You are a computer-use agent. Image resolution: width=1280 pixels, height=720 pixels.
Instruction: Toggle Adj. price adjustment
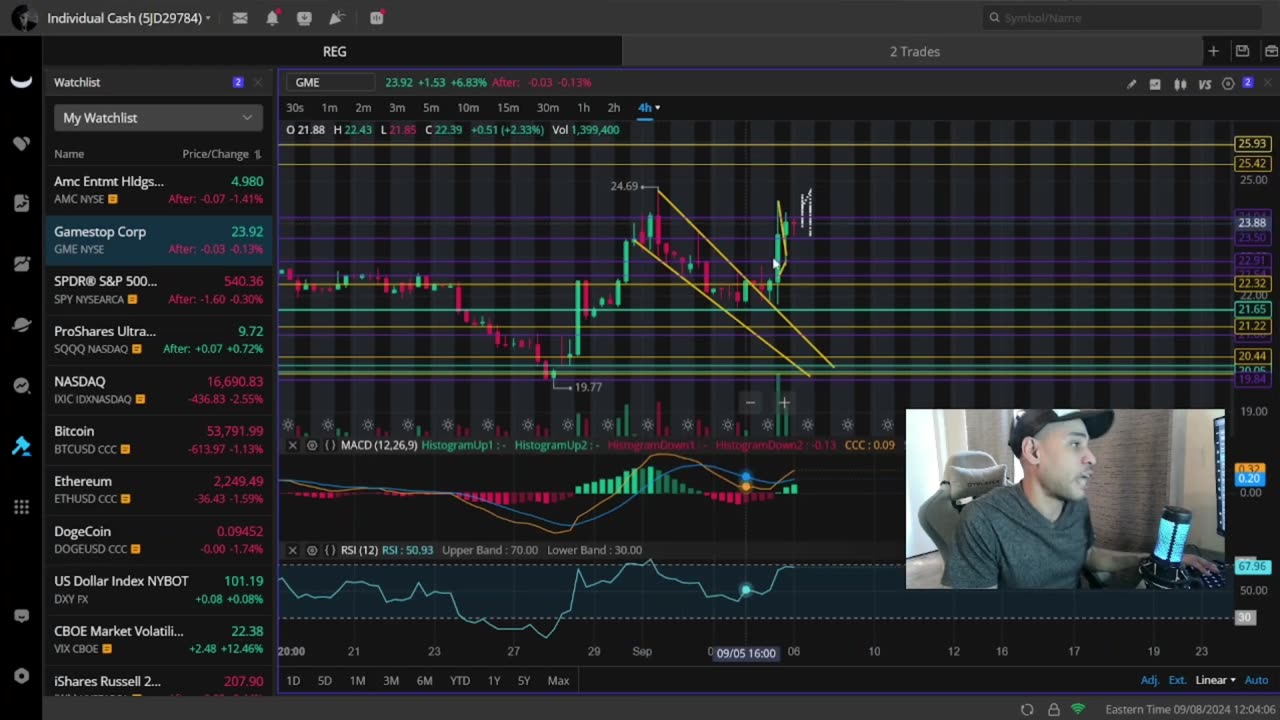click(1150, 680)
